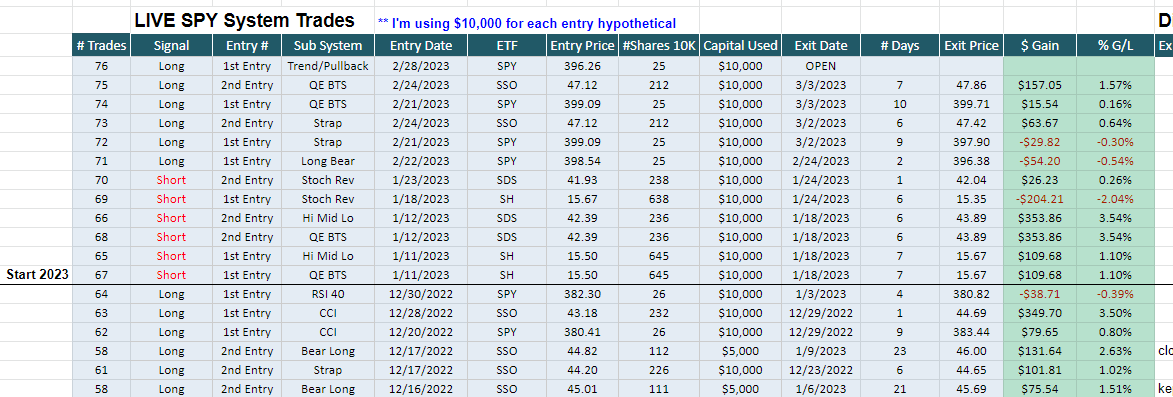
Task: Select the $ Gain column header
Action: click(1039, 46)
